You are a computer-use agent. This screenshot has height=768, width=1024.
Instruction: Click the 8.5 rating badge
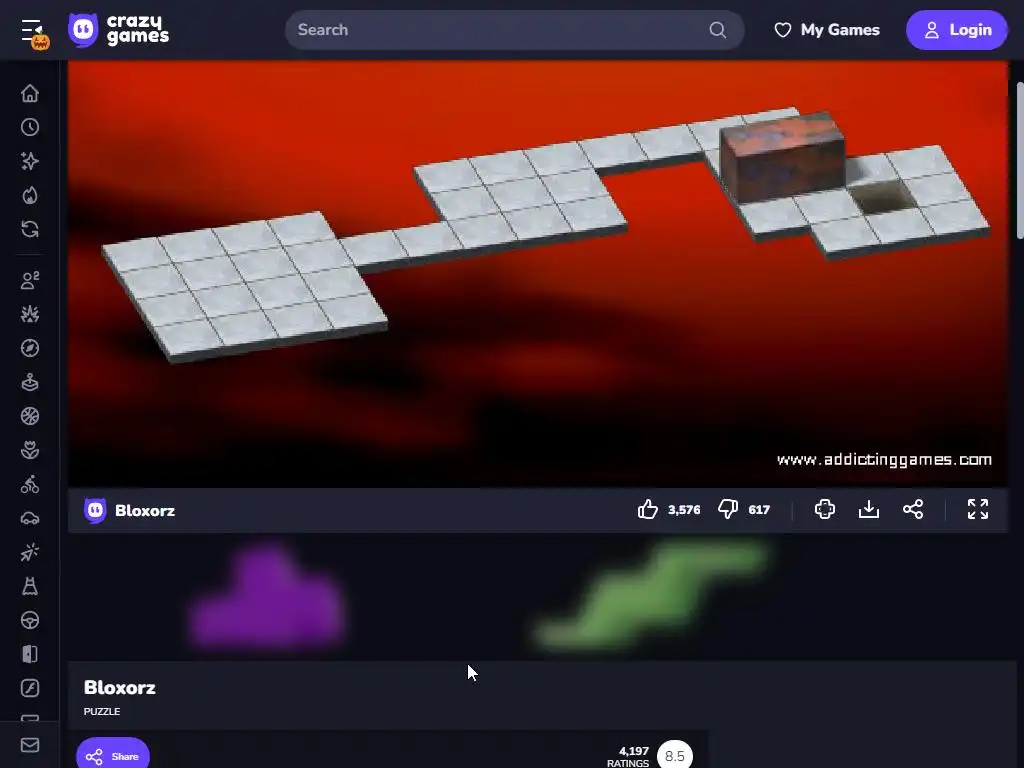pyautogui.click(x=675, y=756)
